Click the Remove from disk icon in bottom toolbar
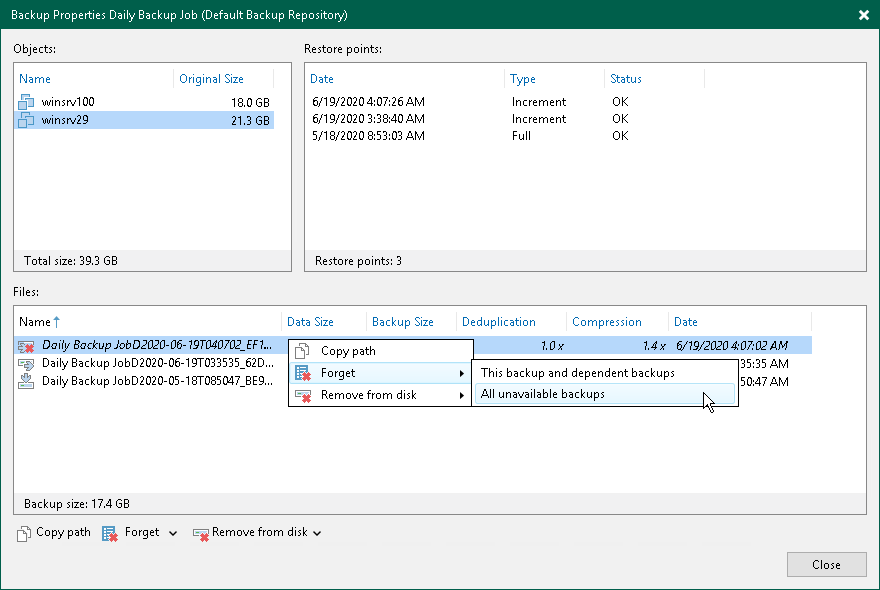The width and height of the screenshot is (880, 590). 200,533
